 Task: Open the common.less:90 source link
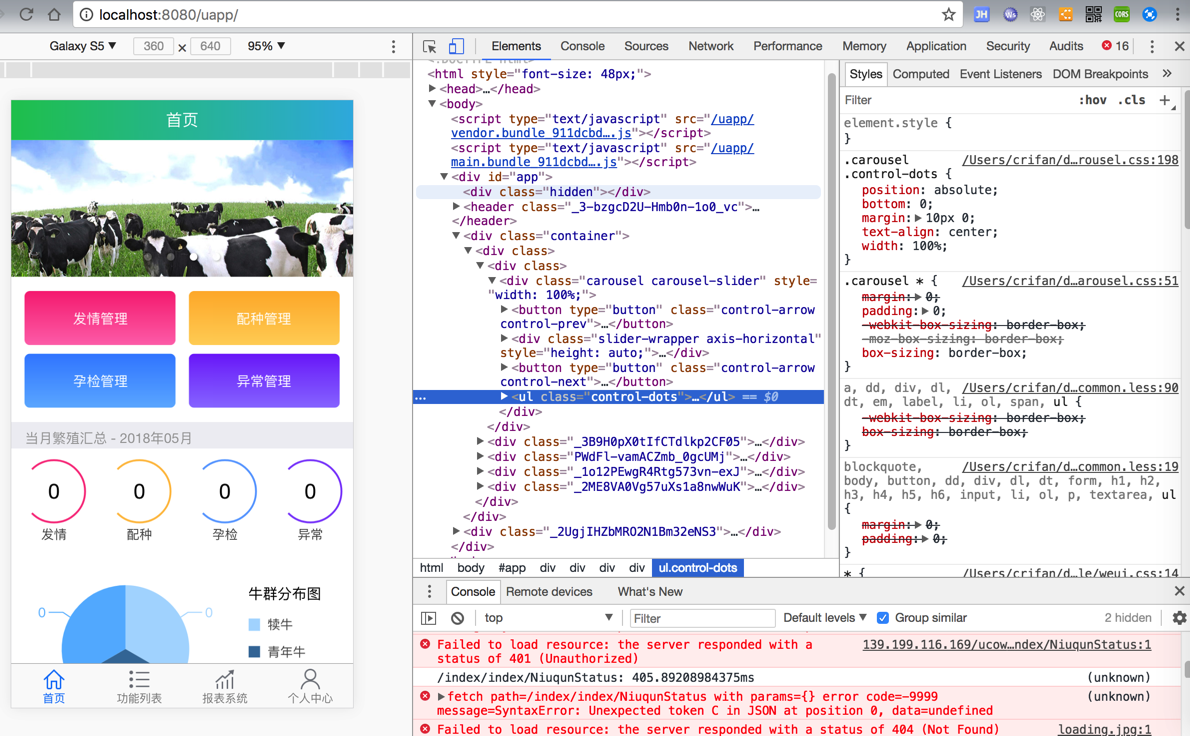coord(1070,388)
